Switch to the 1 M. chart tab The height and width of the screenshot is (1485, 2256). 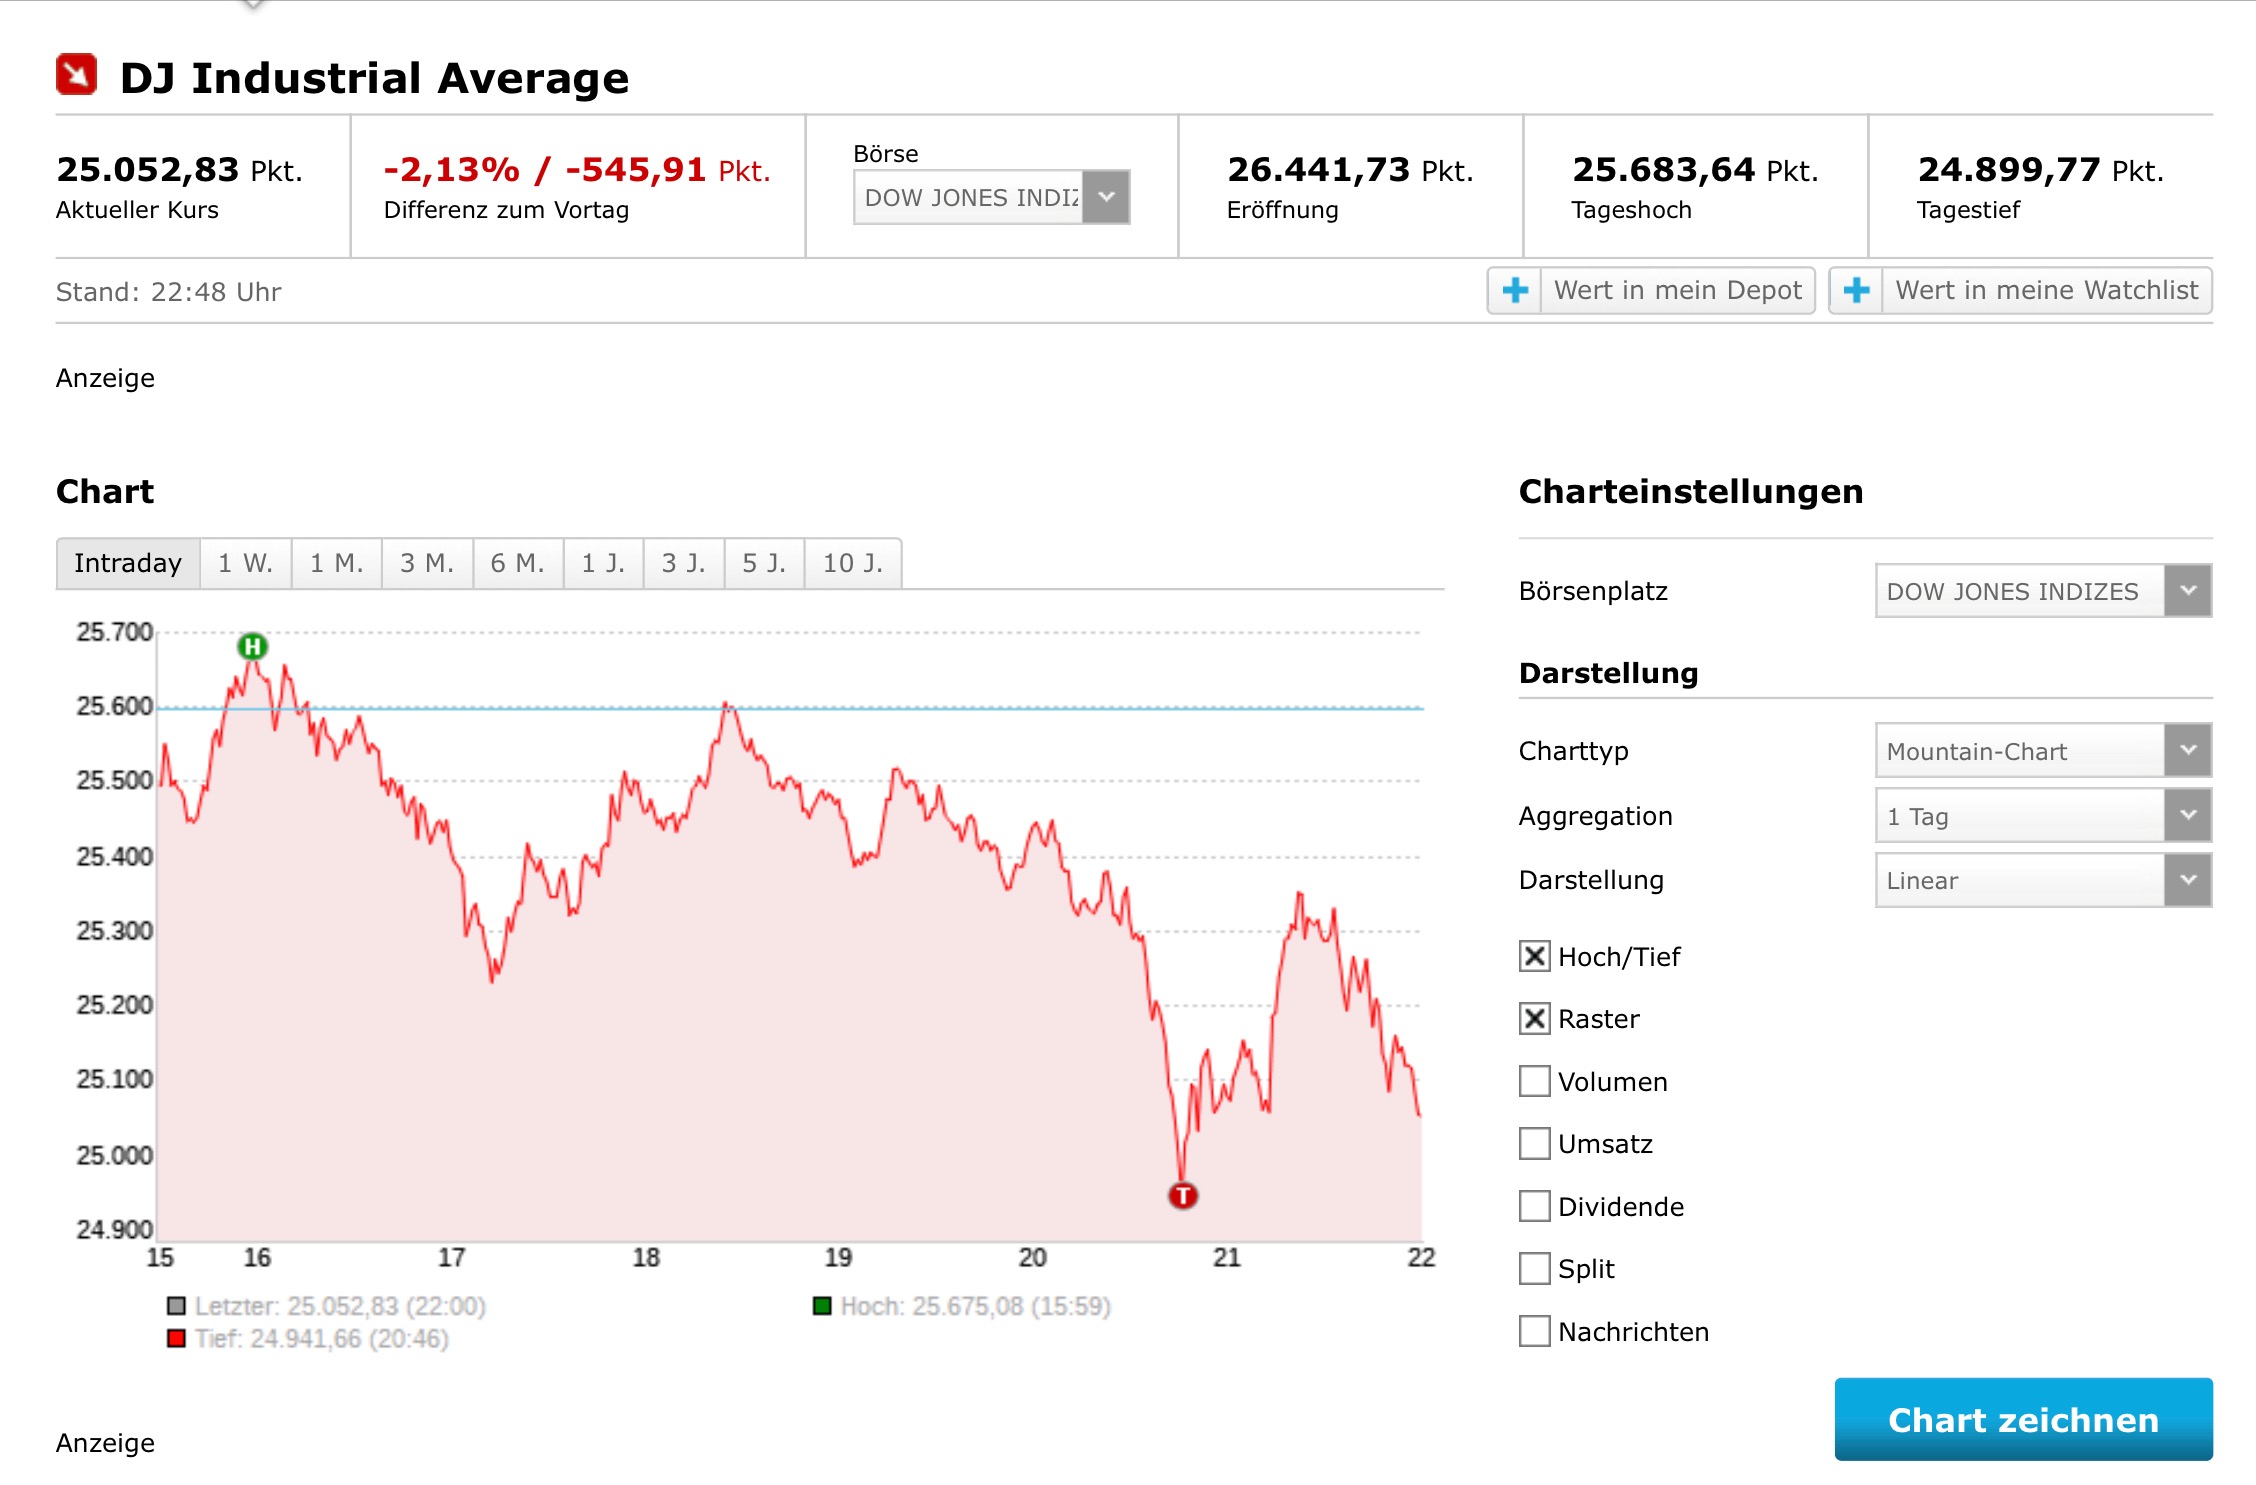click(x=336, y=563)
